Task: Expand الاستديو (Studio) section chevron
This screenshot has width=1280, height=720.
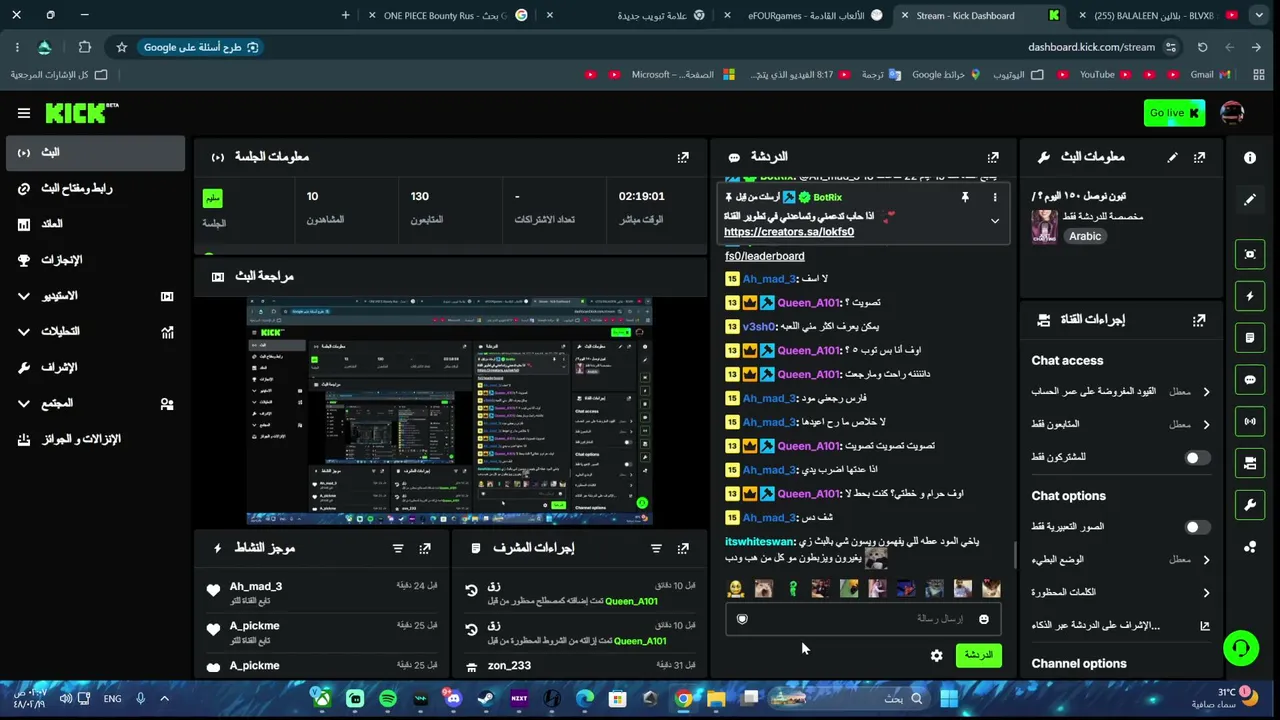Action: pyautogui.click(x=24, y=296)
